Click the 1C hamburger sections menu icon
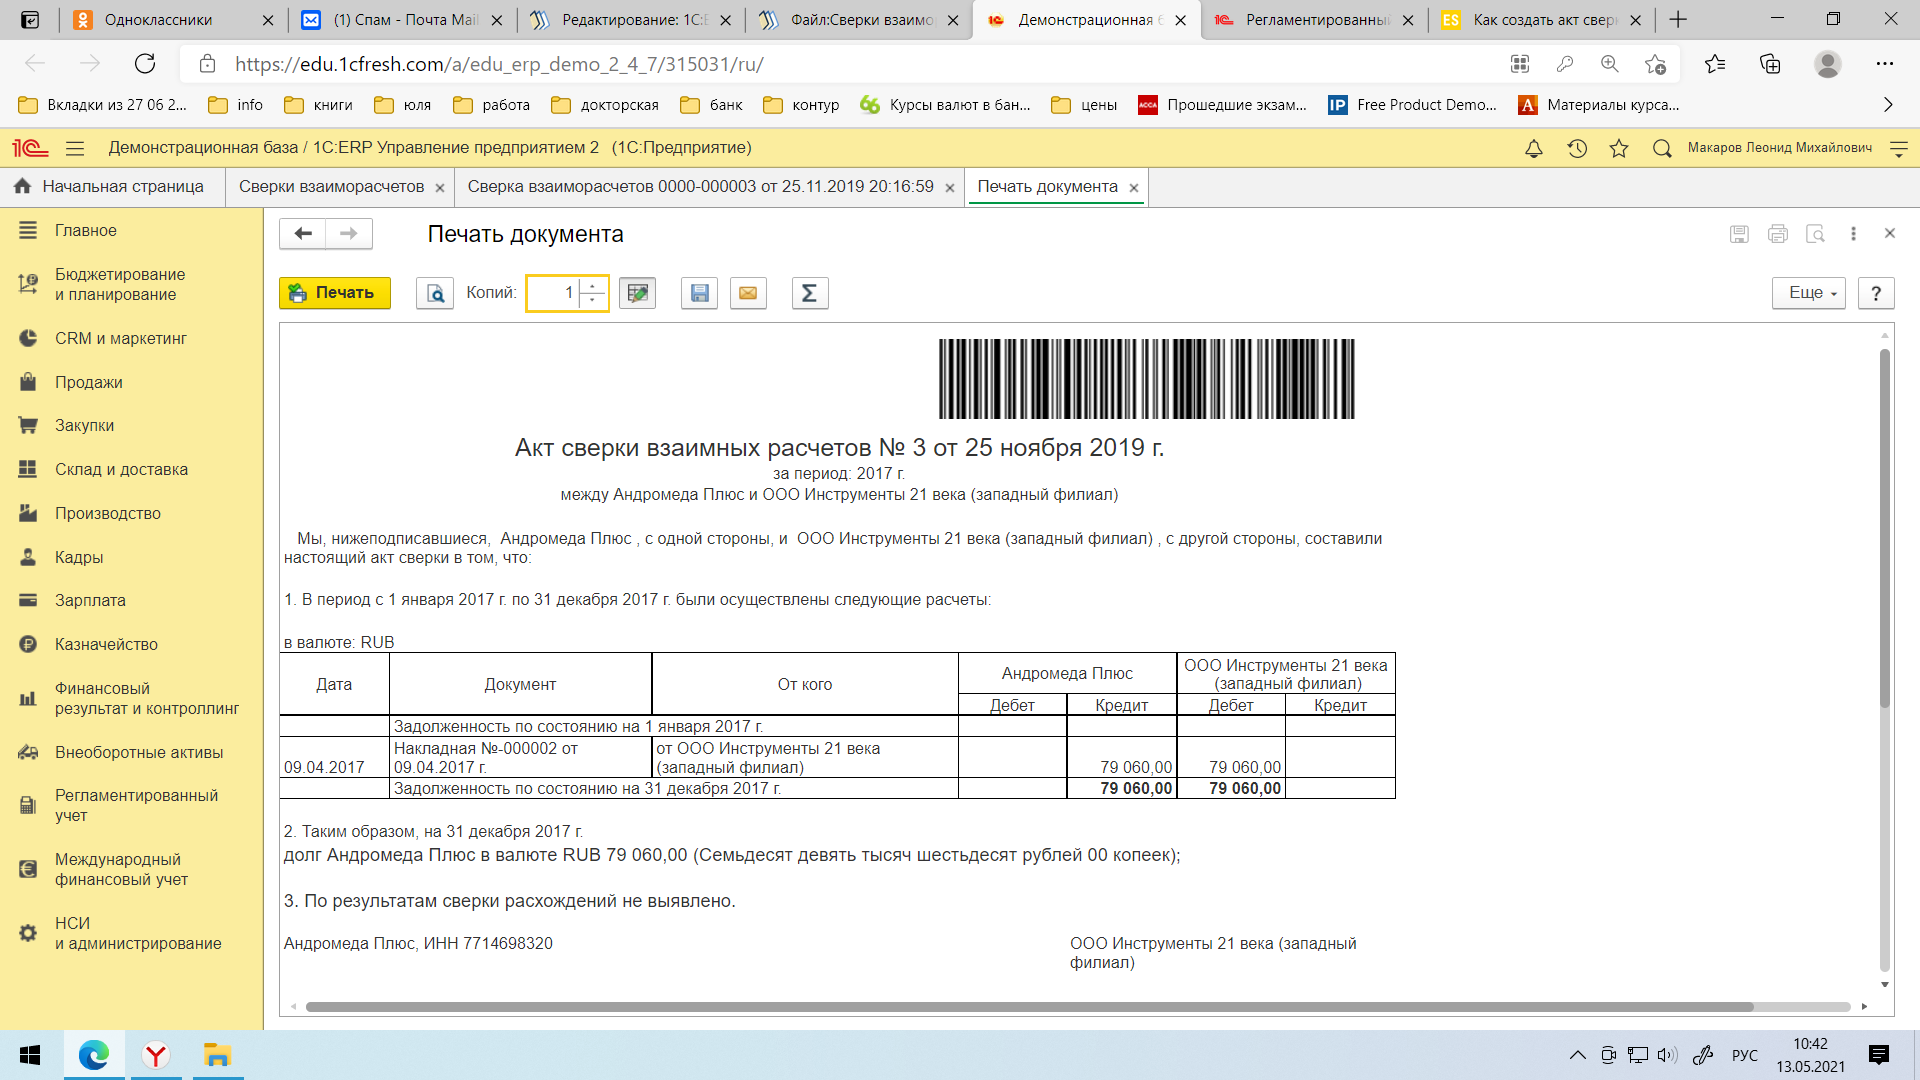1920x1080 pixels. tap(75, 148)
